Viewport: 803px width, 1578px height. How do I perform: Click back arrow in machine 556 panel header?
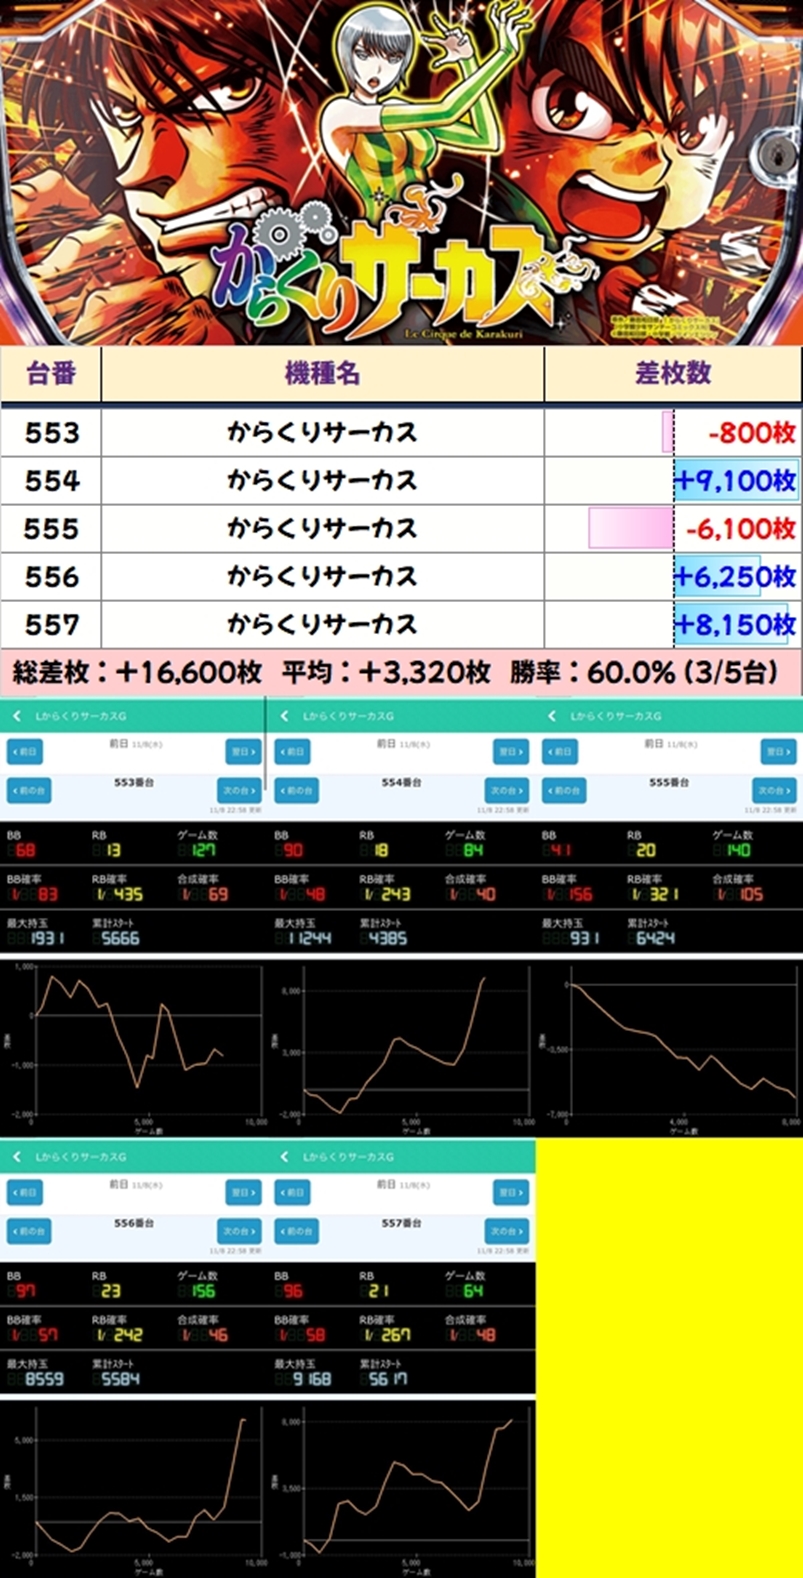point(17,1157)
